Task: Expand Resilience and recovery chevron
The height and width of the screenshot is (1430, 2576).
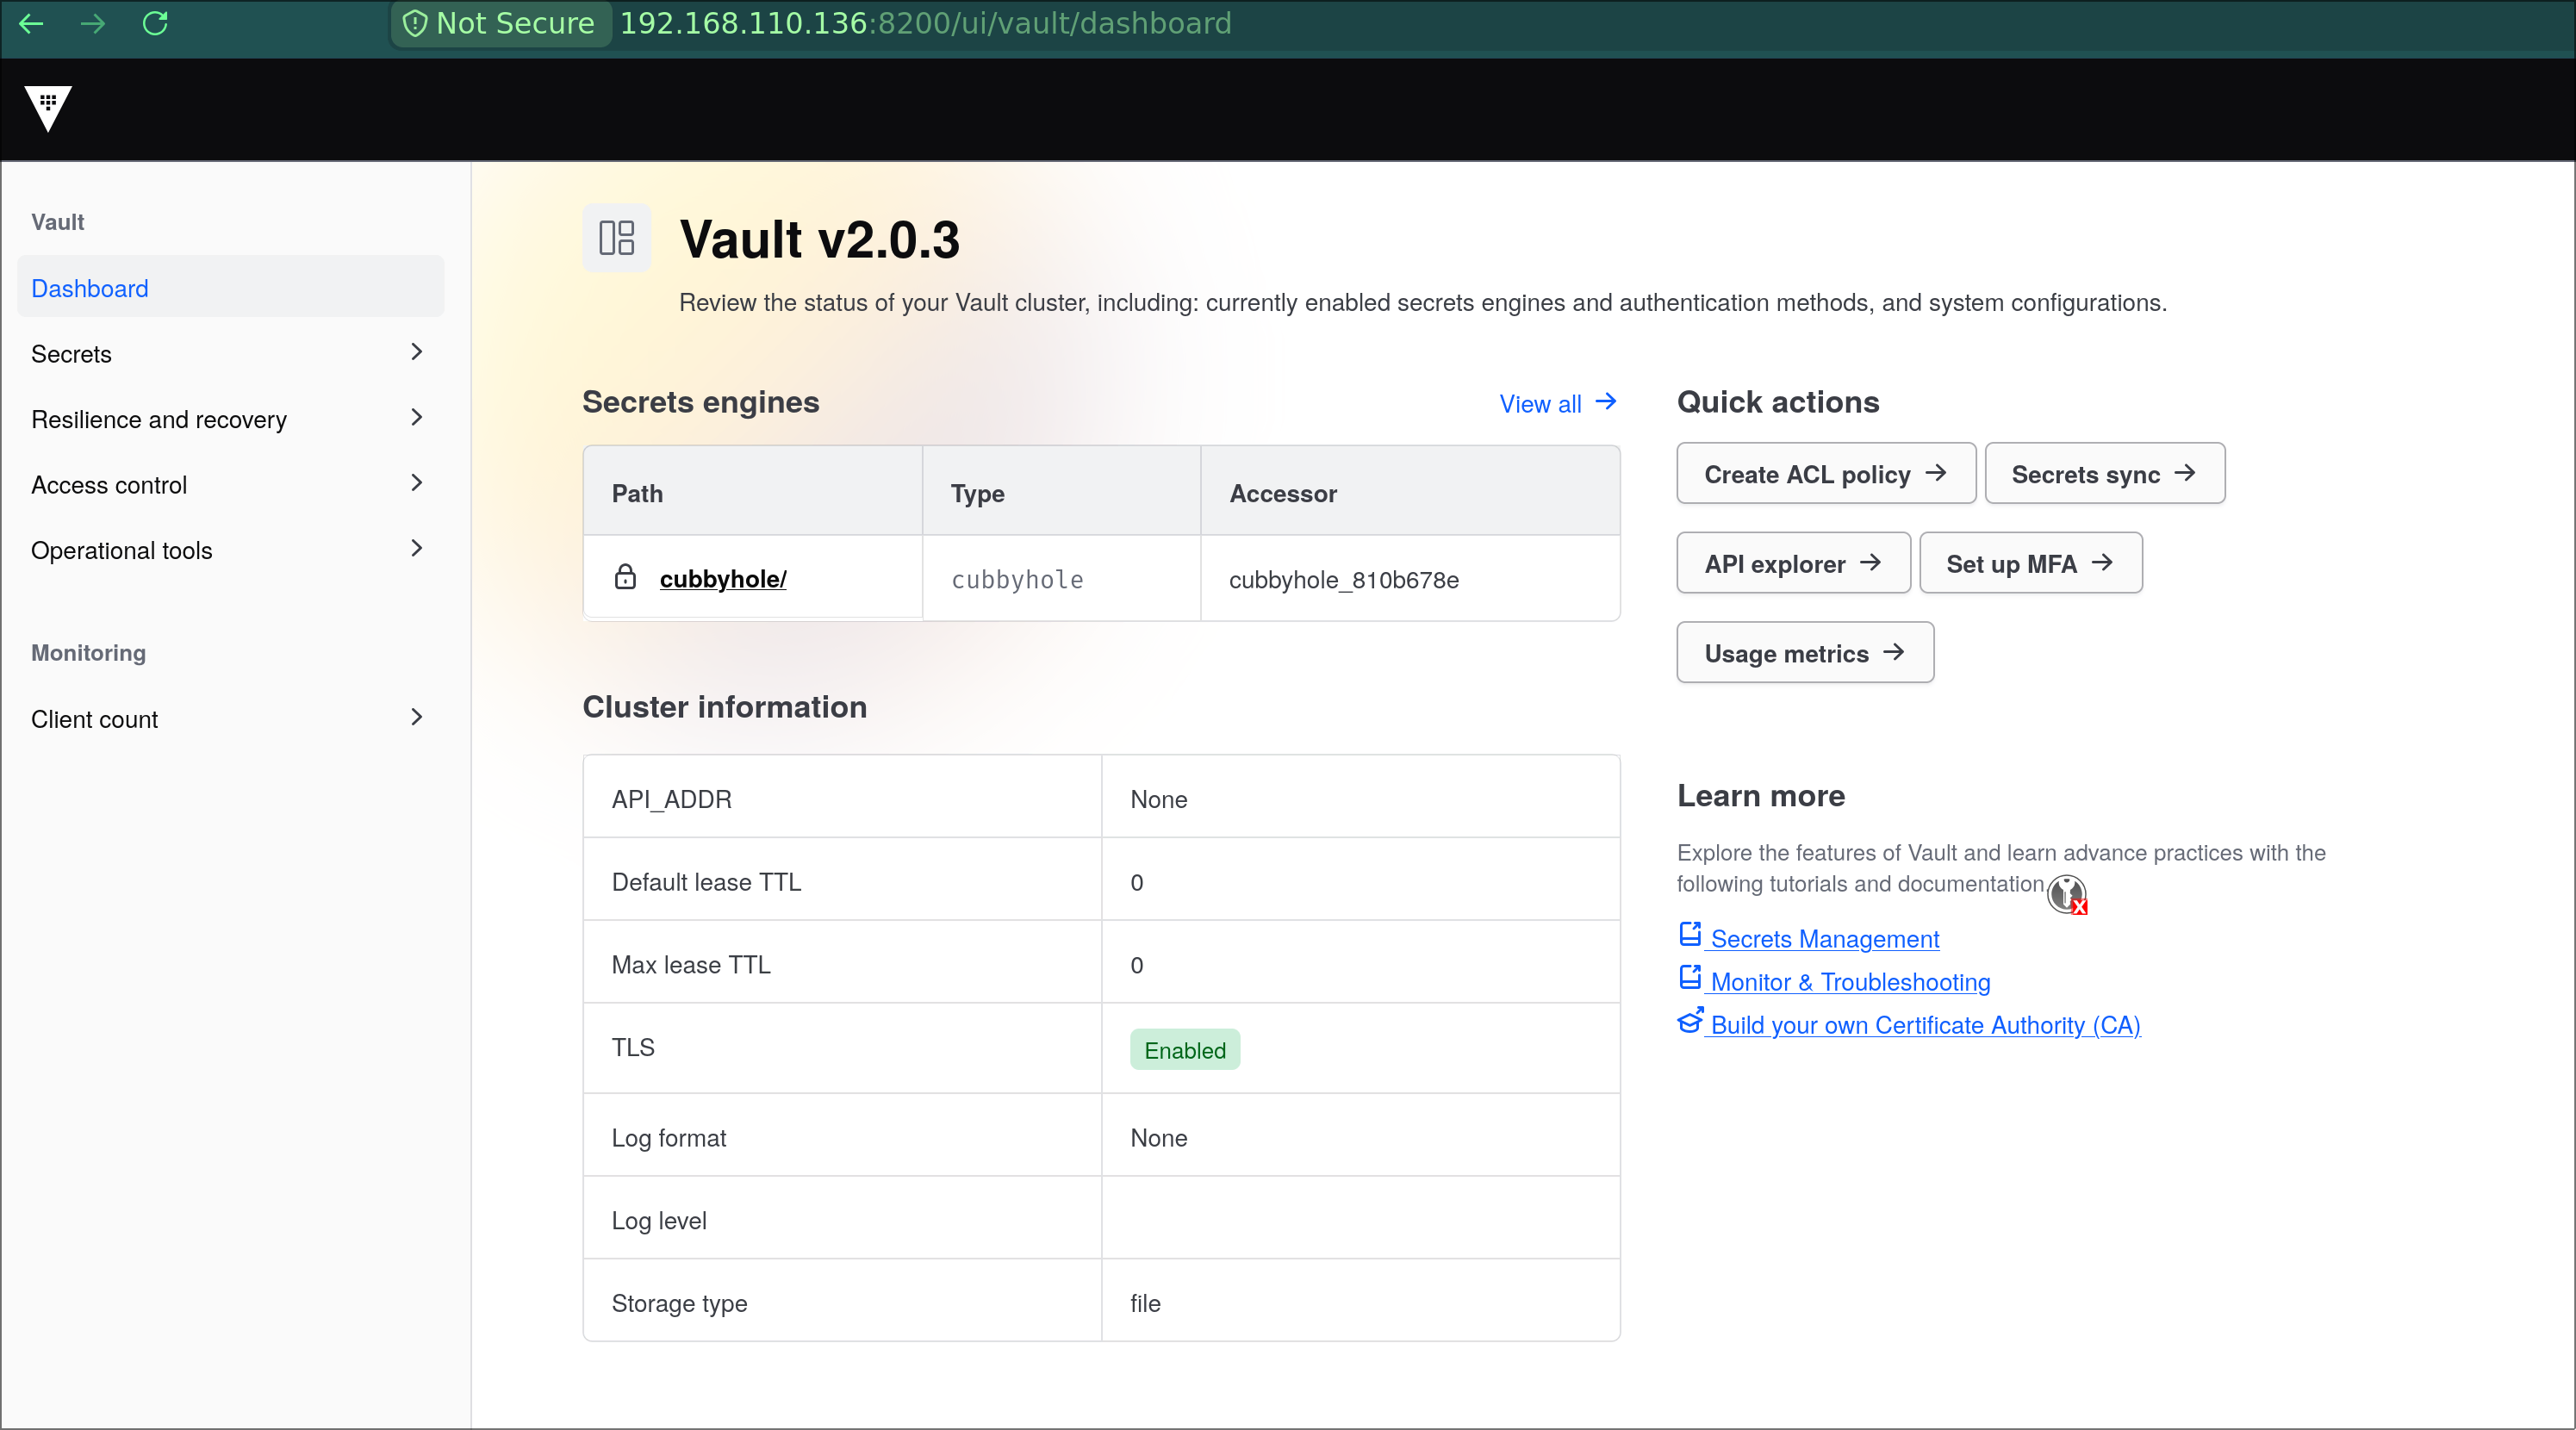Action: tap(417, 418)
